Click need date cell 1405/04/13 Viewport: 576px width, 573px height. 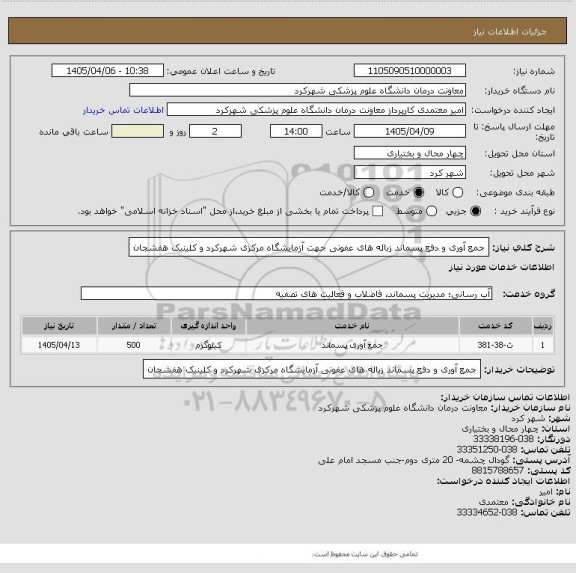coord(59,345)
